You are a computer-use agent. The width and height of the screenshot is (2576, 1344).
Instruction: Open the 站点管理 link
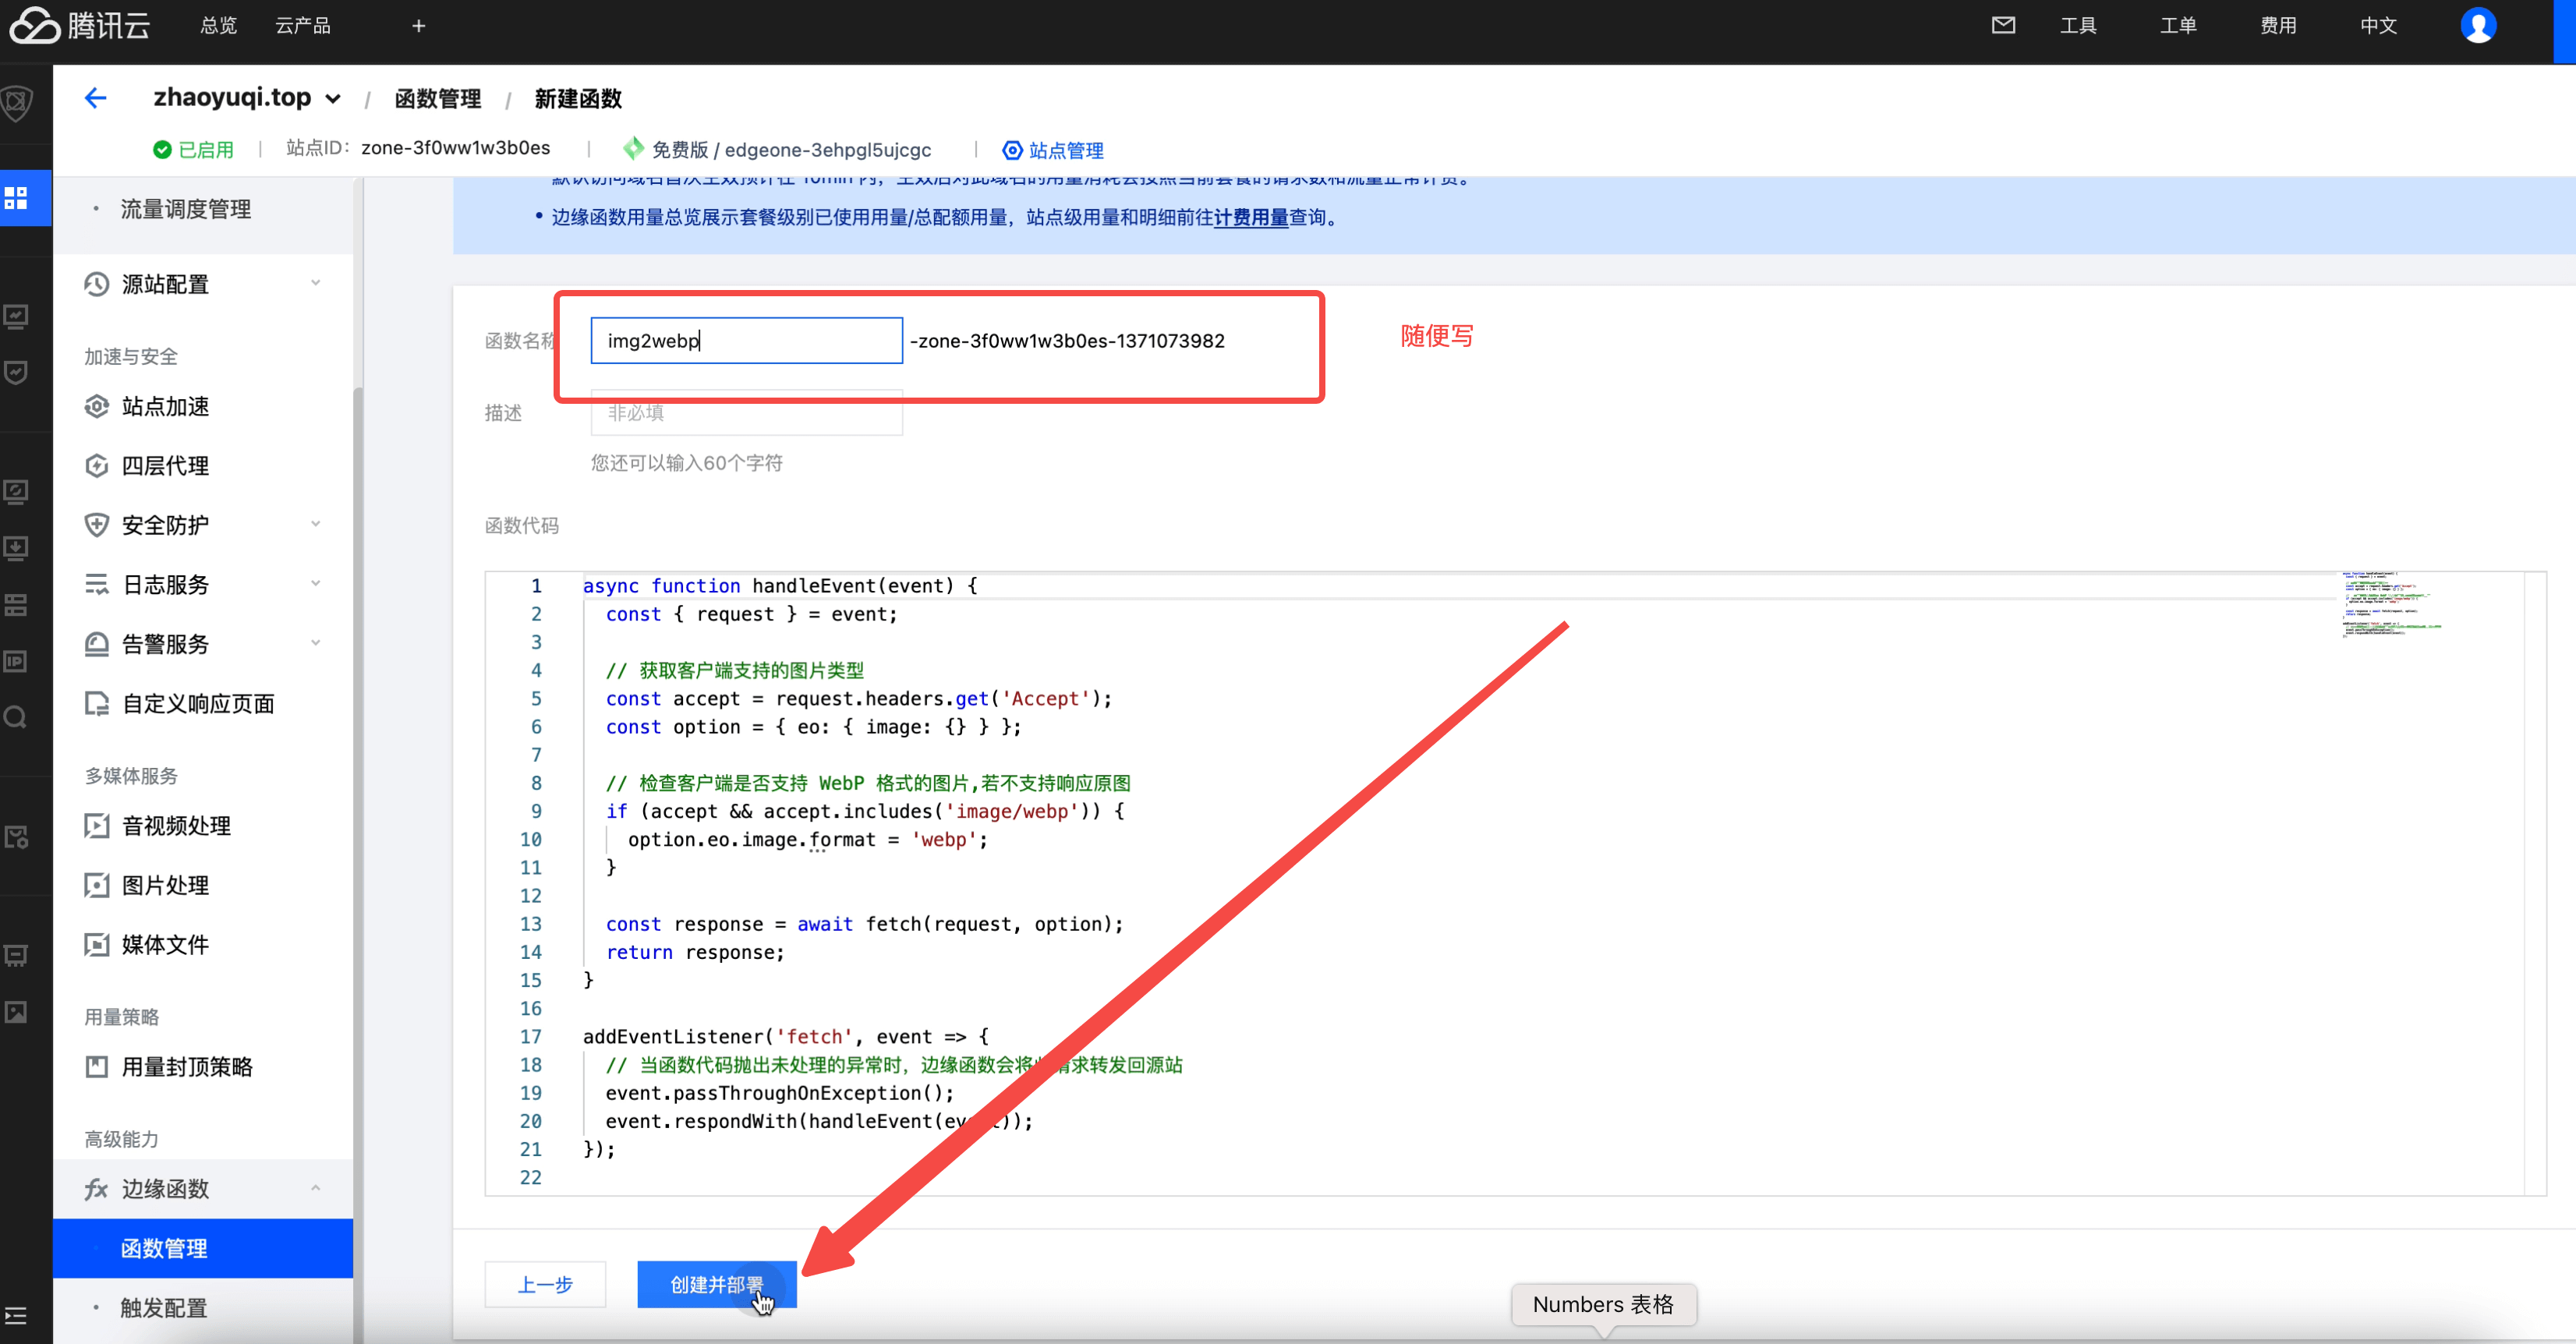point(1066,150)
